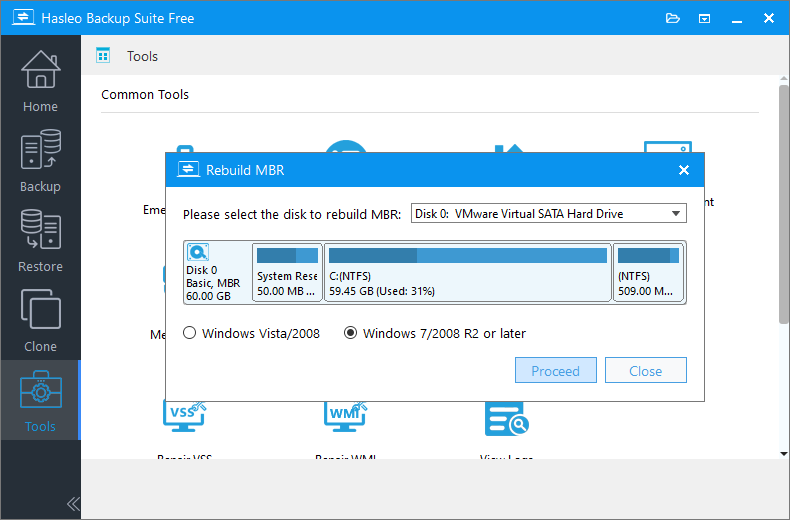Collapse the sidebar with double chevron
The image size is (790, 520).
pyautogui.click(x=73, y=503)
